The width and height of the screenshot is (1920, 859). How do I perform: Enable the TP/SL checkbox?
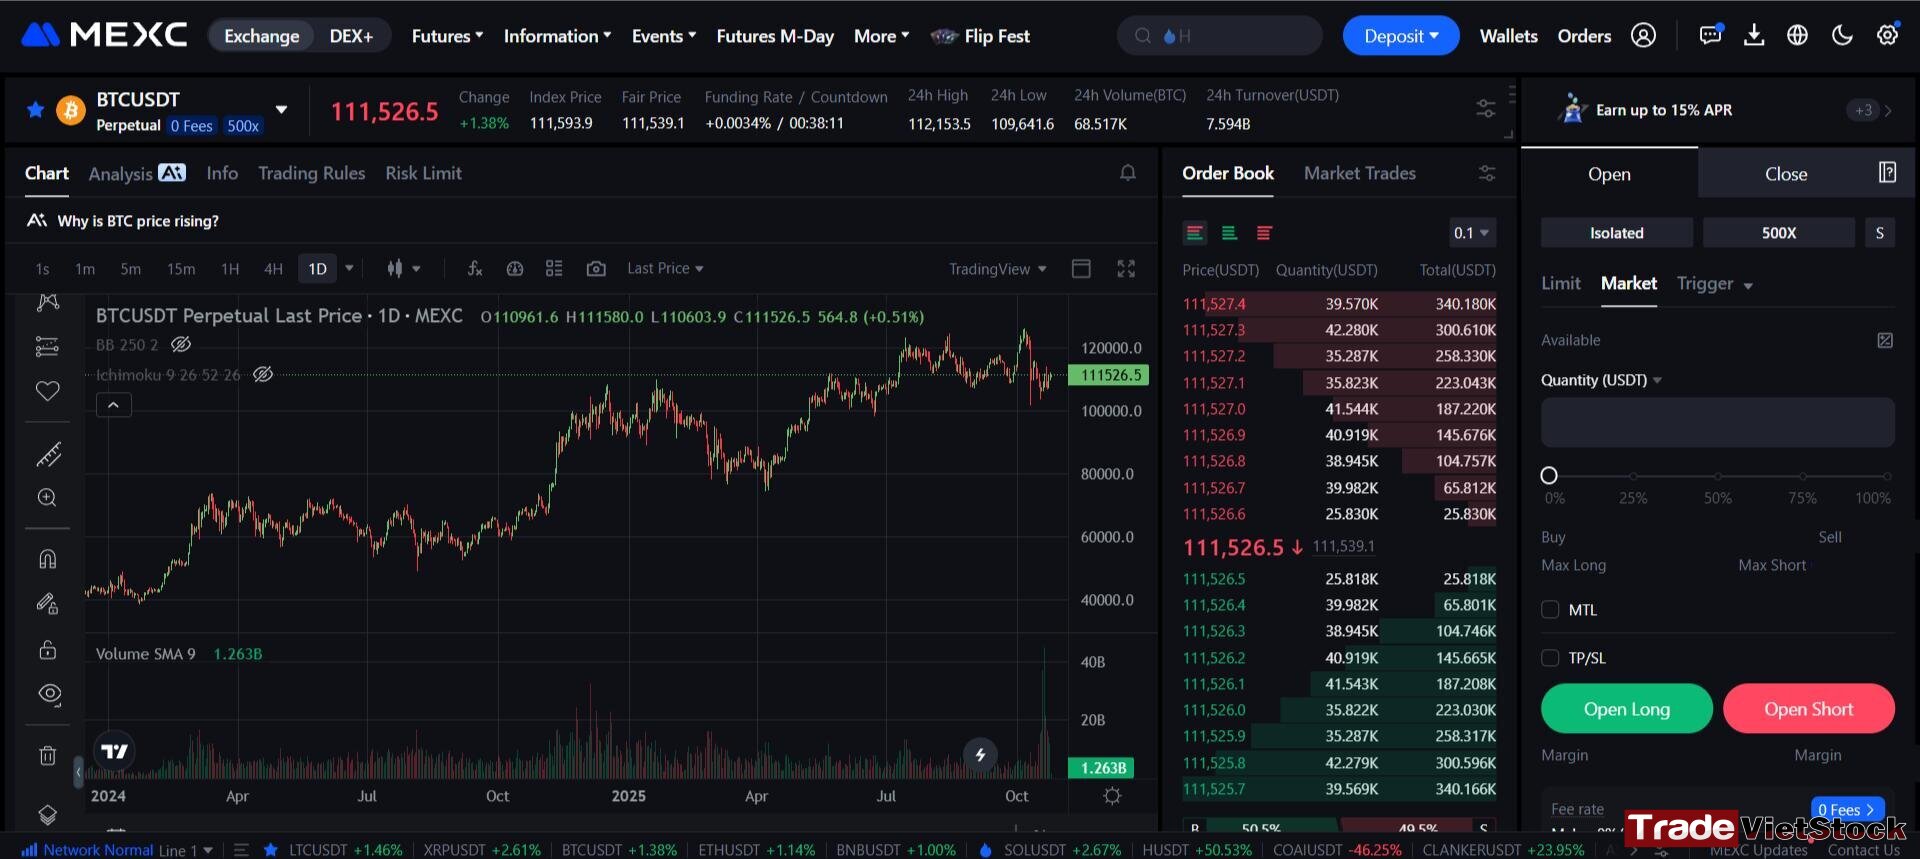click(x=1550, y=657)
